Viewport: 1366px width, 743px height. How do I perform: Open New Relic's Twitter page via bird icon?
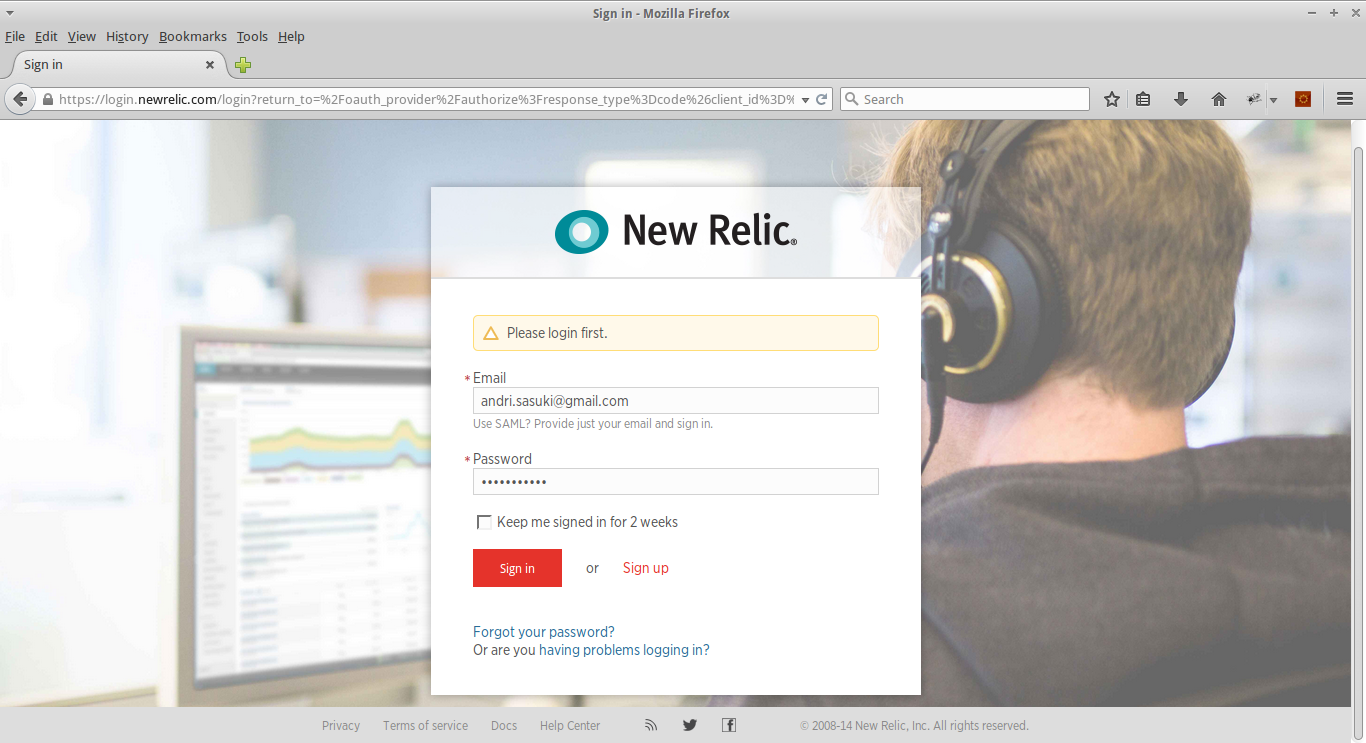click(689, 724)
